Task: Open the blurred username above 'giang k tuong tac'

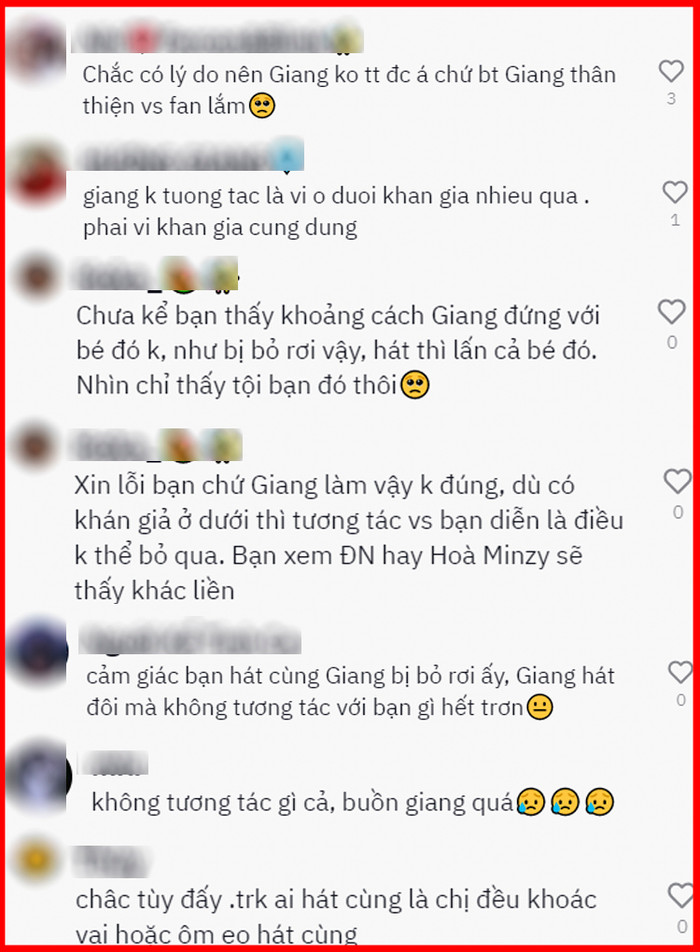Action: click(x=189, y=155)
